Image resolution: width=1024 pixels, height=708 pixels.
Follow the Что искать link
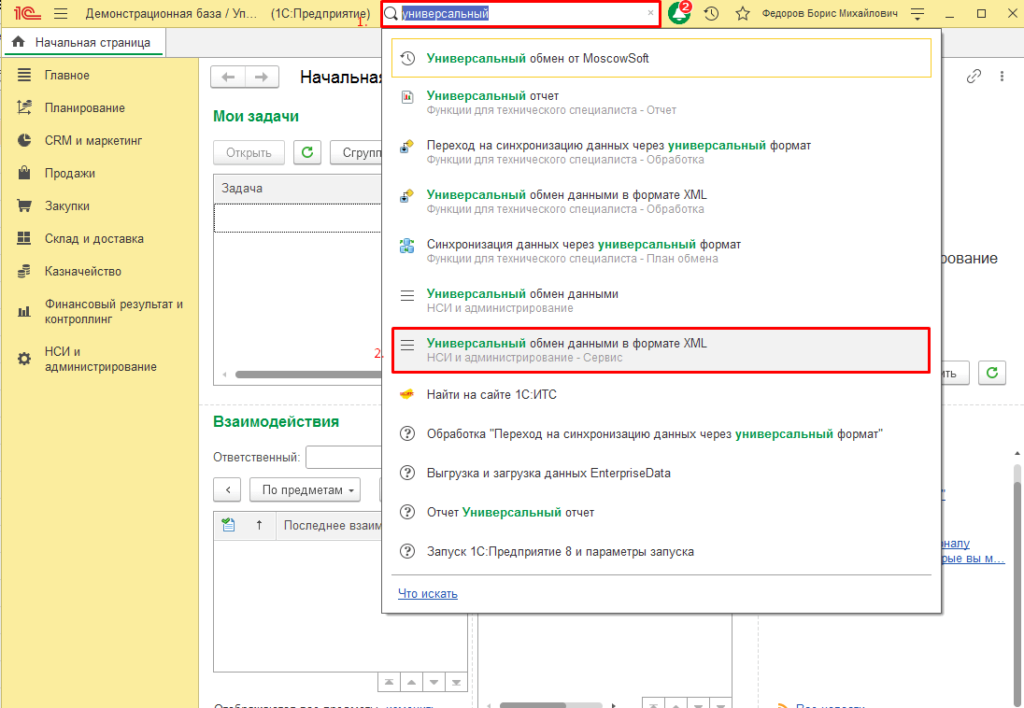428,594
